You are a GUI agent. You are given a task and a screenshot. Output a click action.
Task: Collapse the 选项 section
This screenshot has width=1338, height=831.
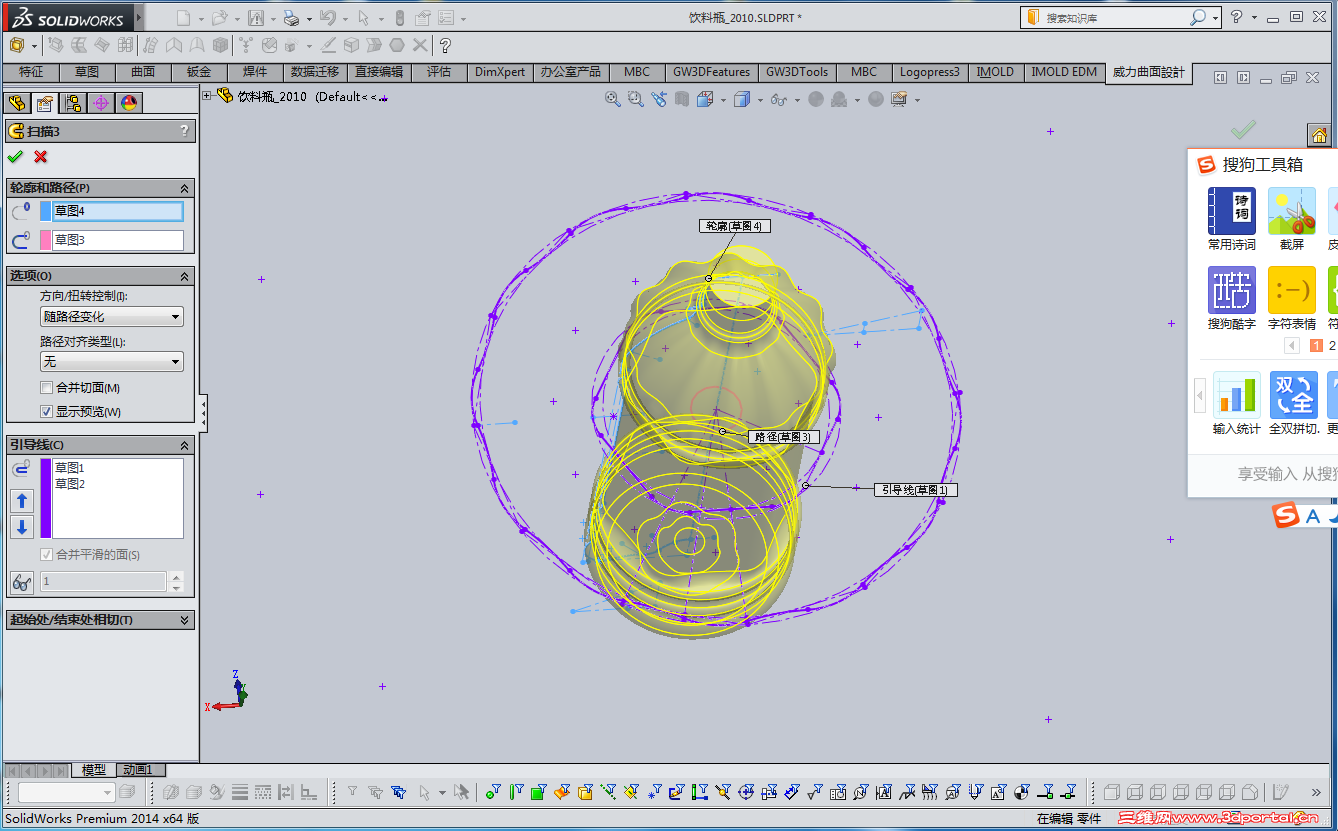pyautogui.click(x=185, y=276)
